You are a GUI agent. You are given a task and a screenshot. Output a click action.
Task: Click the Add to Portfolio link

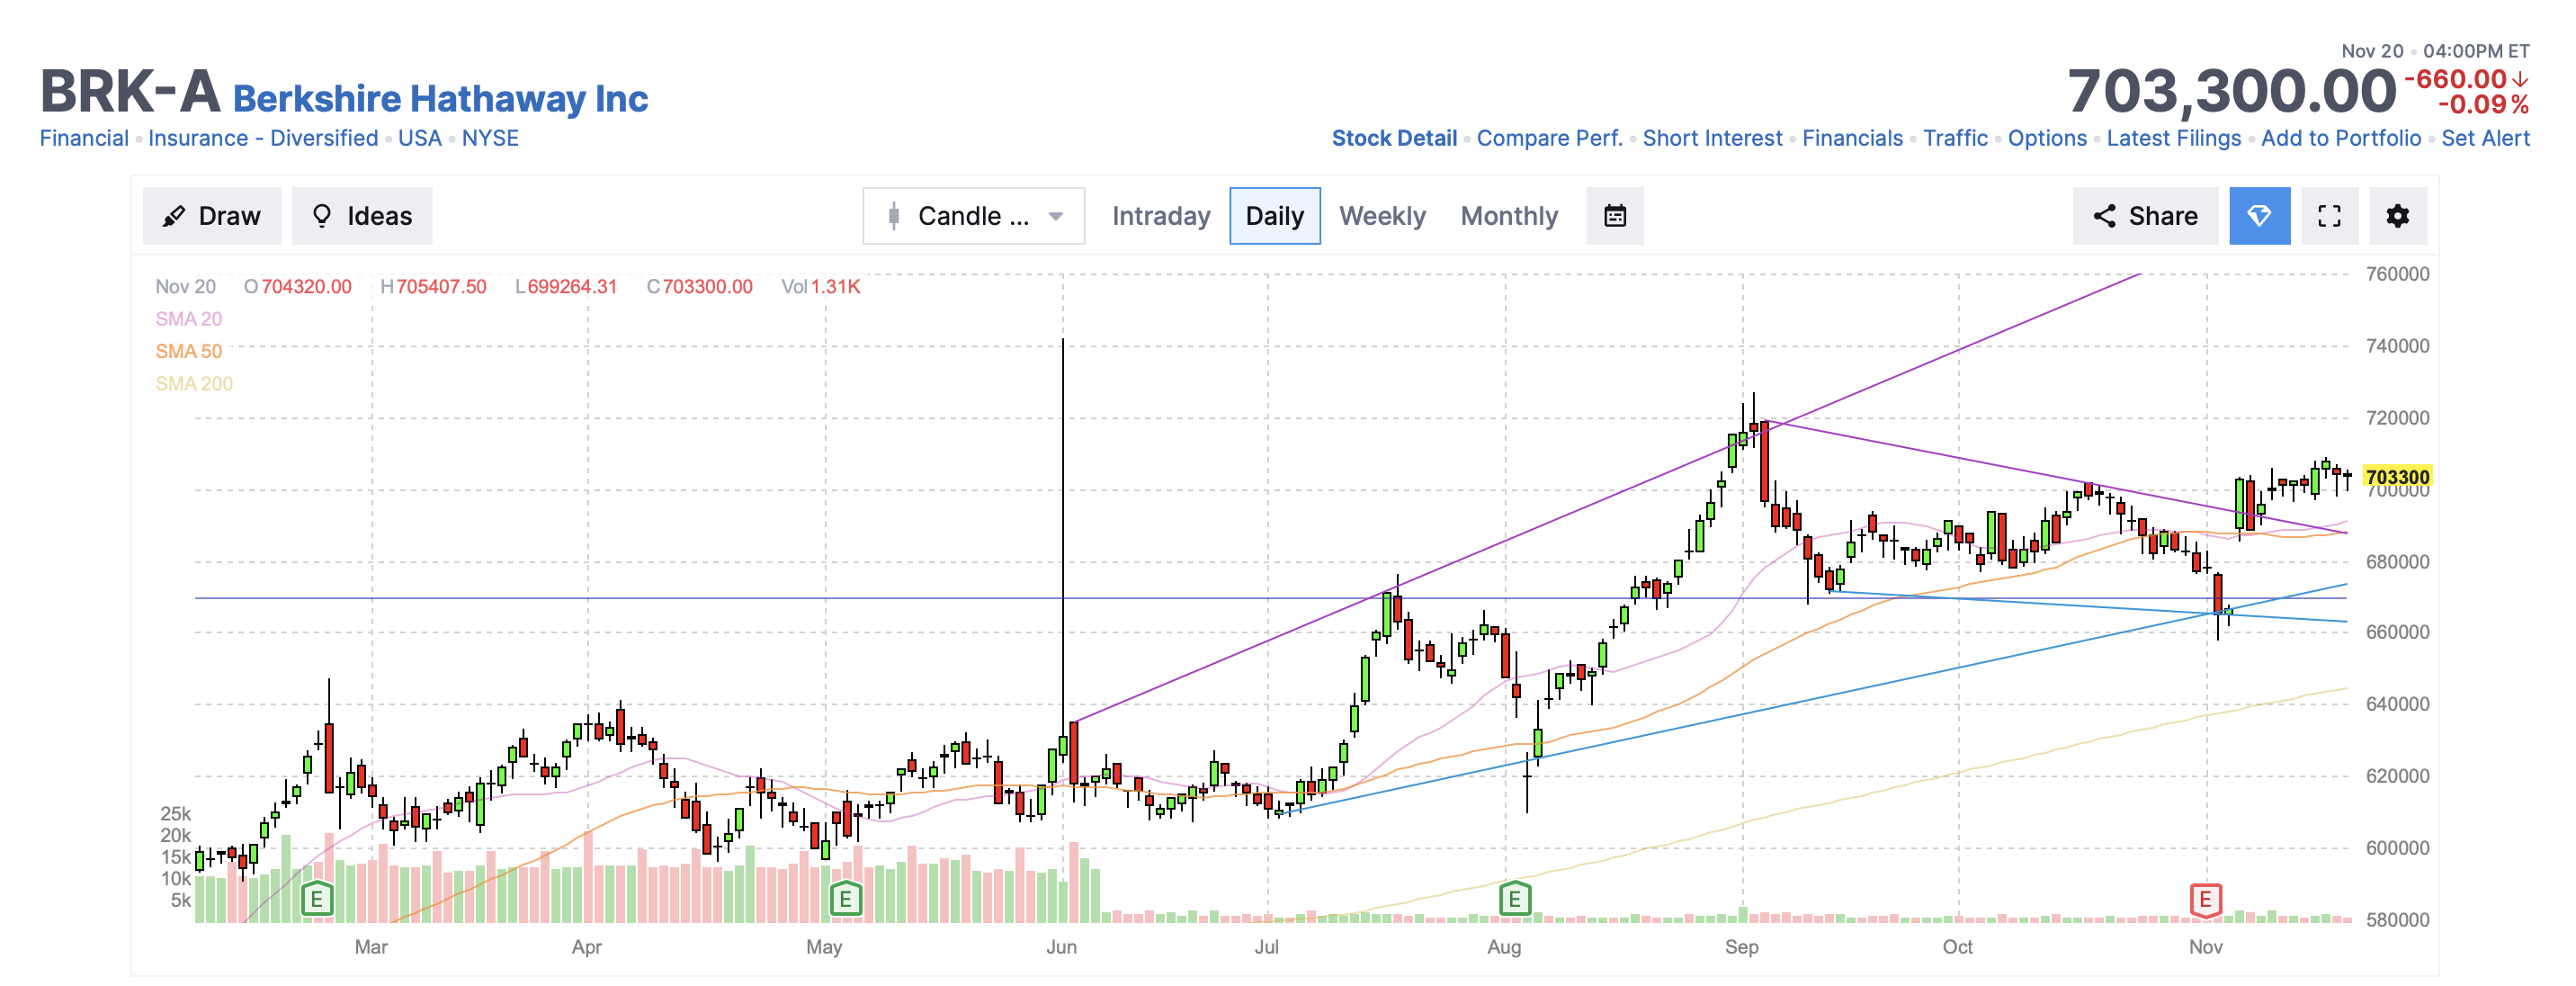(2340, 138)
